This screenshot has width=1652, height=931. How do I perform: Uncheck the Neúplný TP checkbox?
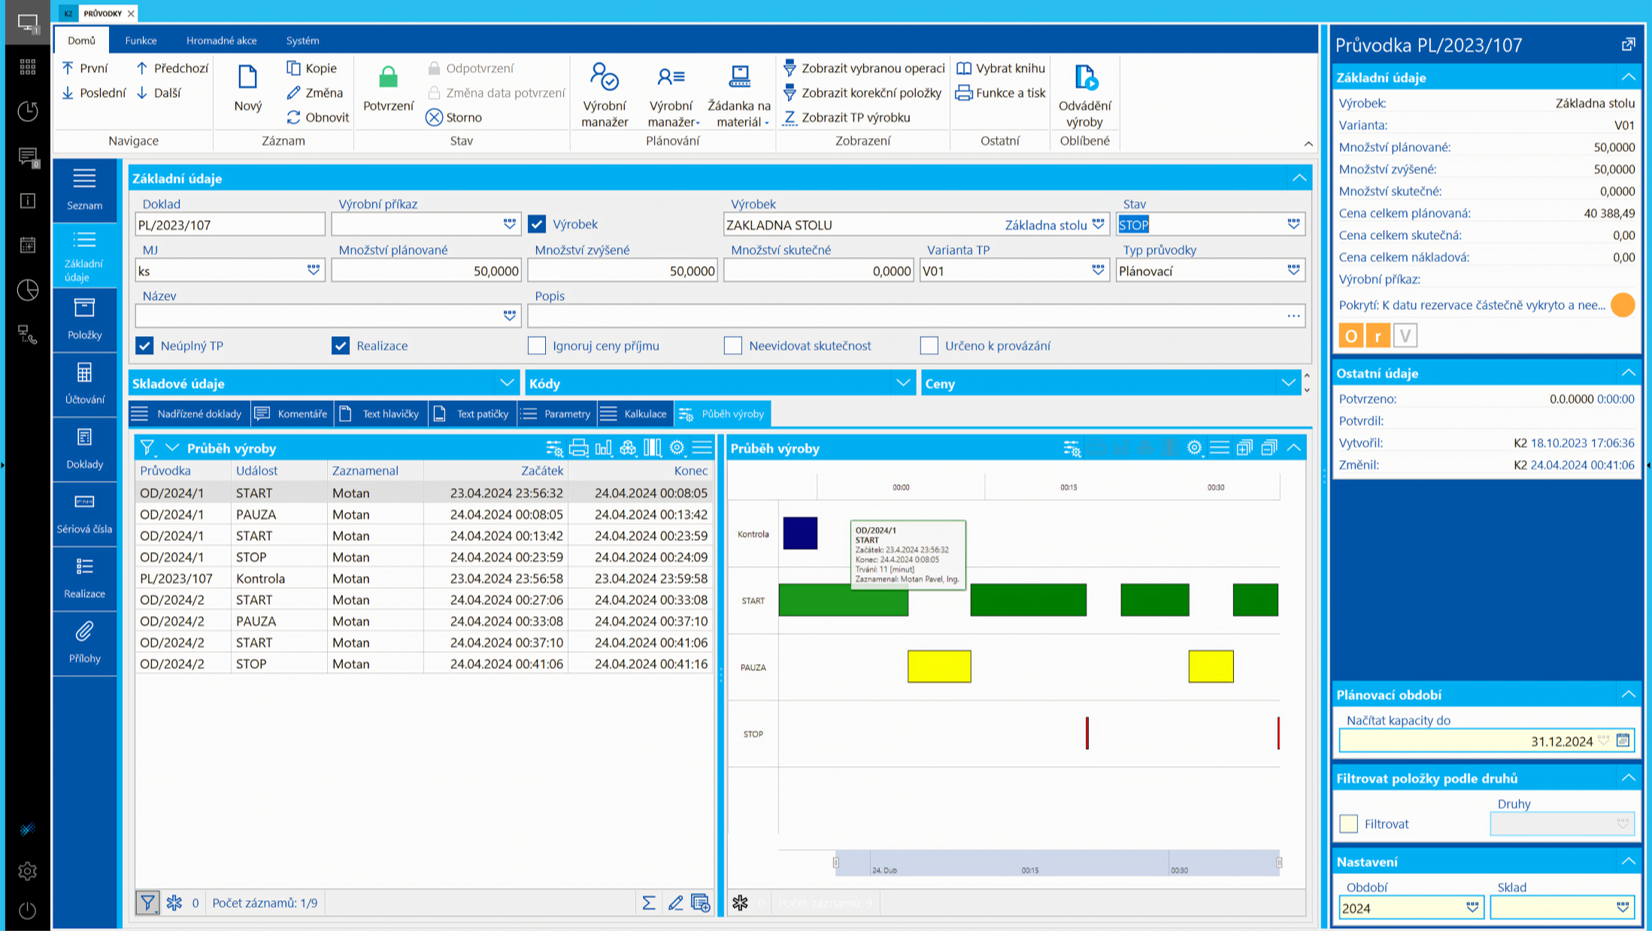(x=145, y=346)
